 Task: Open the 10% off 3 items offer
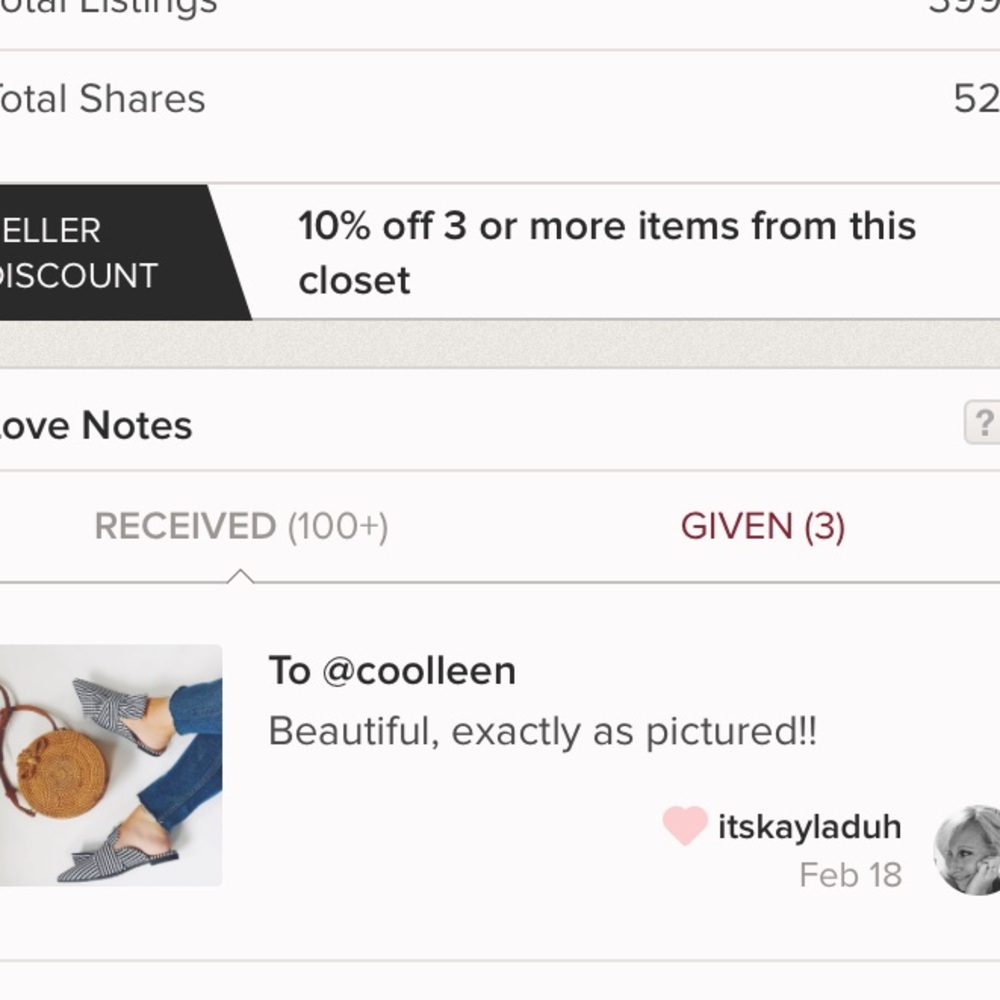606,227
